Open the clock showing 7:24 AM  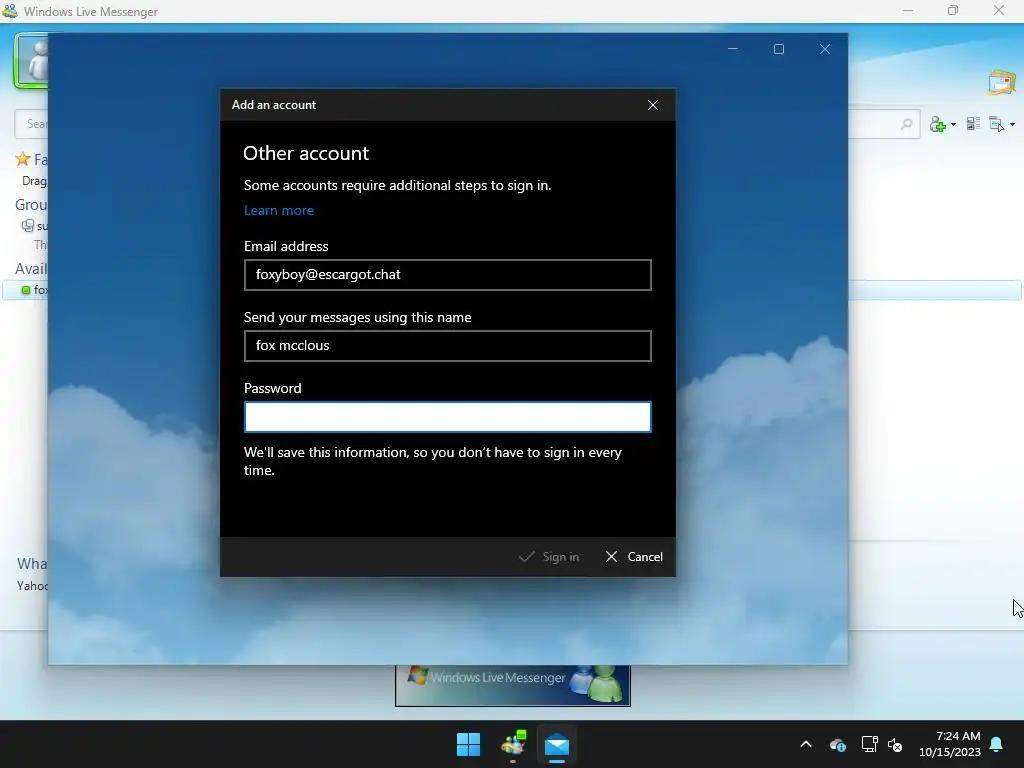pyautogui.click(x=950, y=744)
